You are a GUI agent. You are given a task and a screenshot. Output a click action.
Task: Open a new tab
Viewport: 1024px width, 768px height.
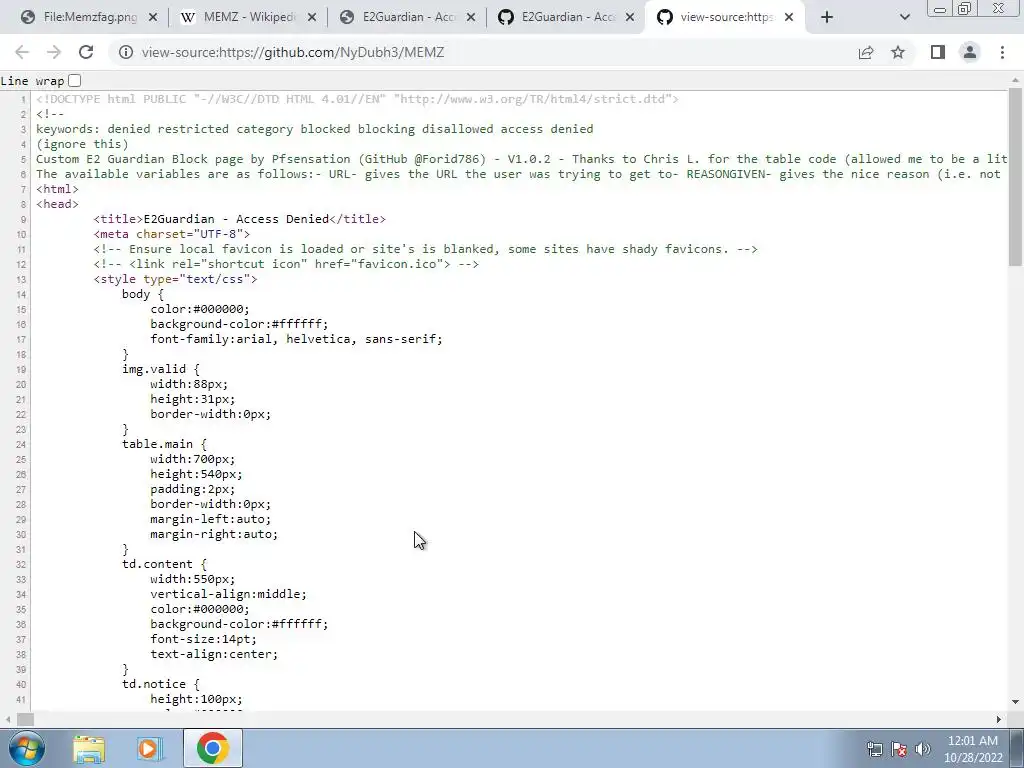827,17
